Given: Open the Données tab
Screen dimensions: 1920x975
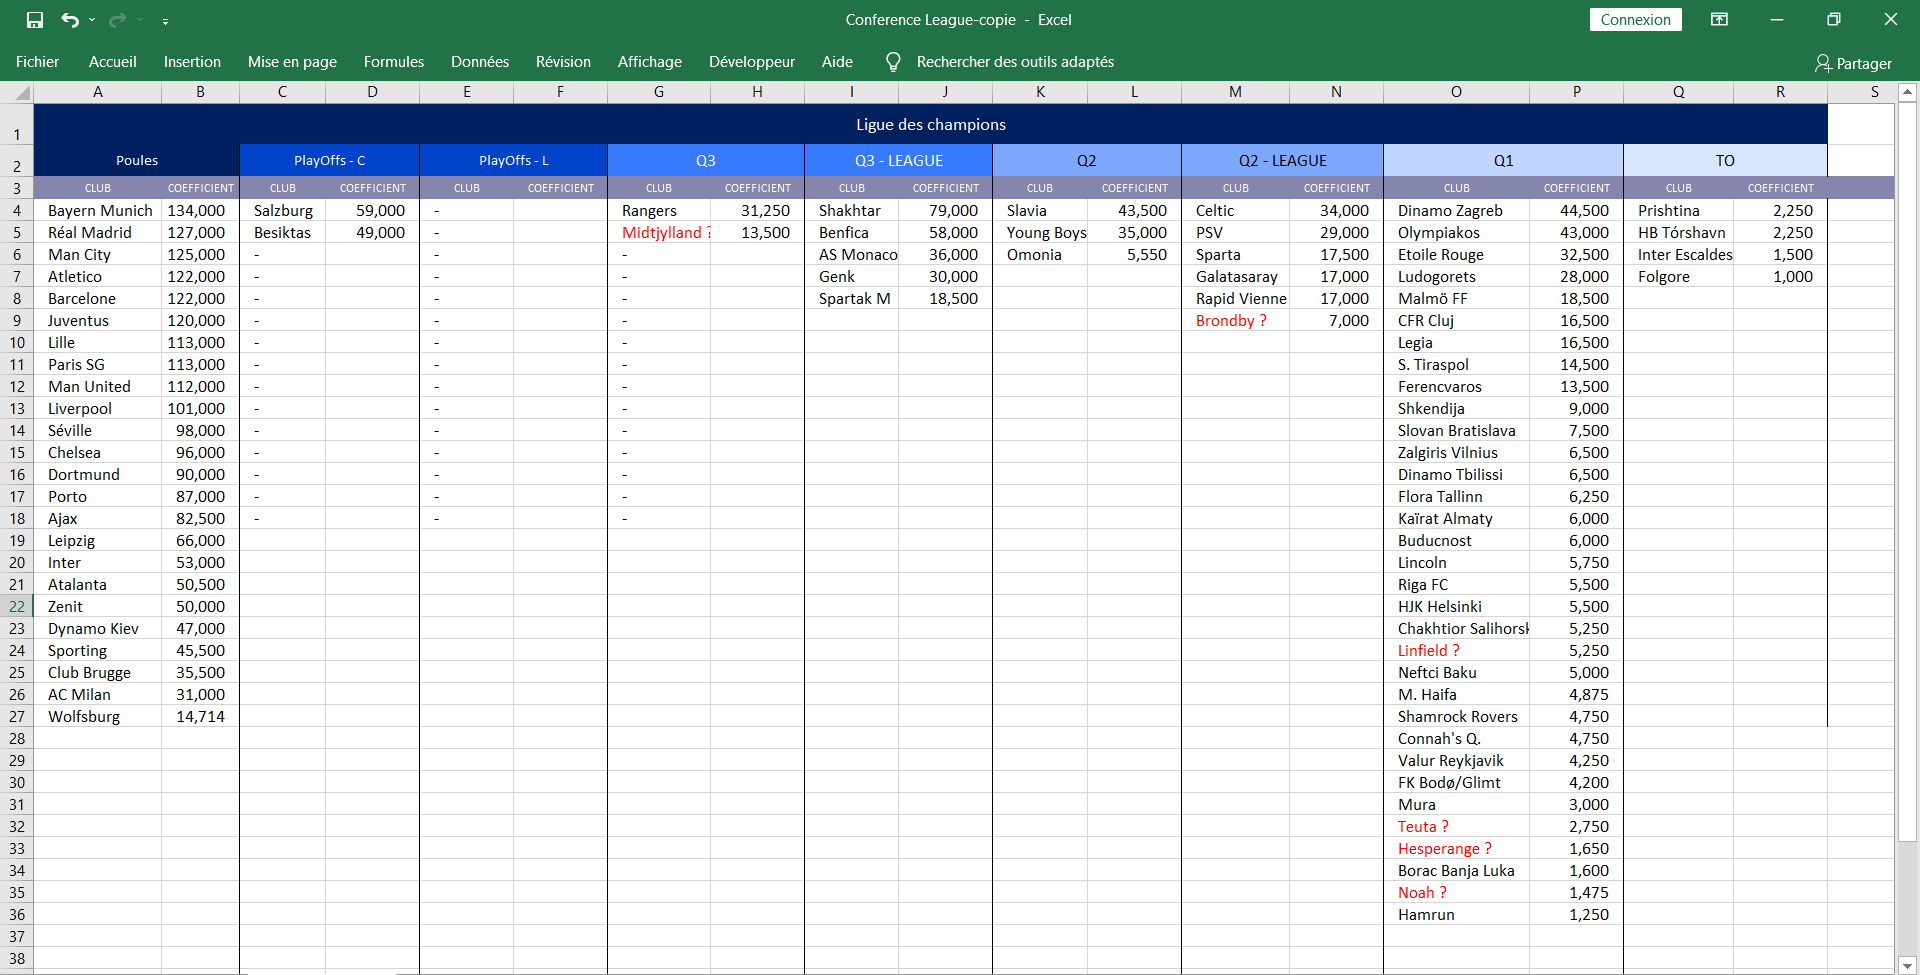Looking at the screenshot, I should click(x=480, y=62).
